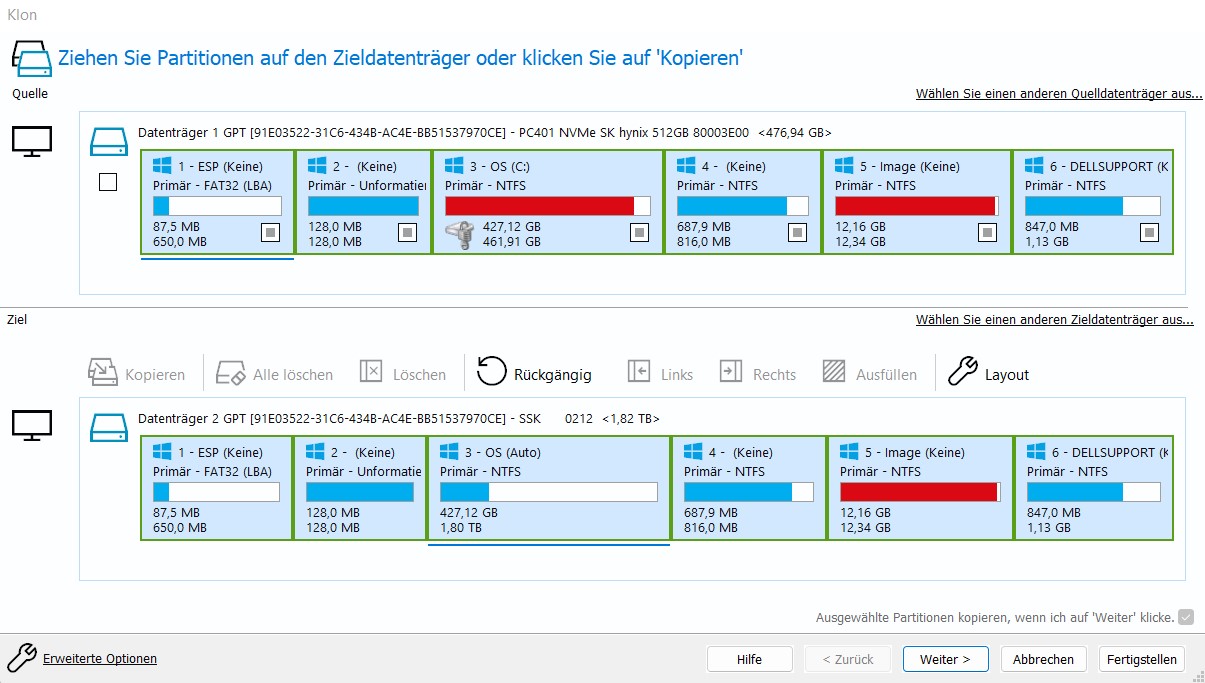This screenshot has width=1205, height=683.
Task: Click Windows logo of source partition 1 - ESP
Action: (x=163, y=165)
